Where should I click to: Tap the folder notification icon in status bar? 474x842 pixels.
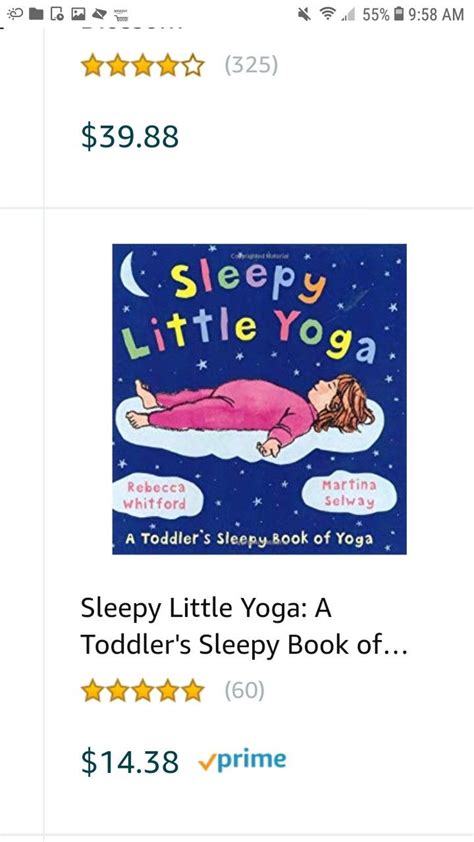[36, 13]
